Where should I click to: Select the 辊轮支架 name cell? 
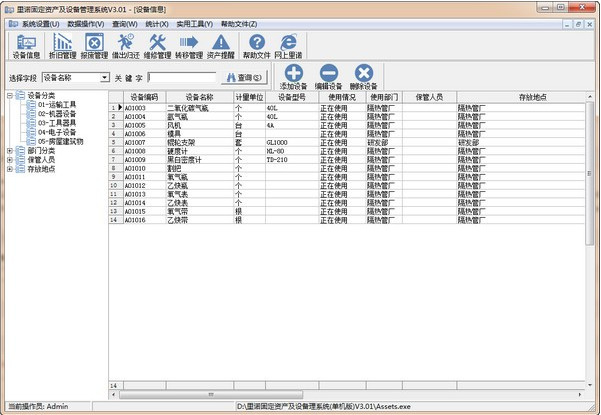pos(200,143)
